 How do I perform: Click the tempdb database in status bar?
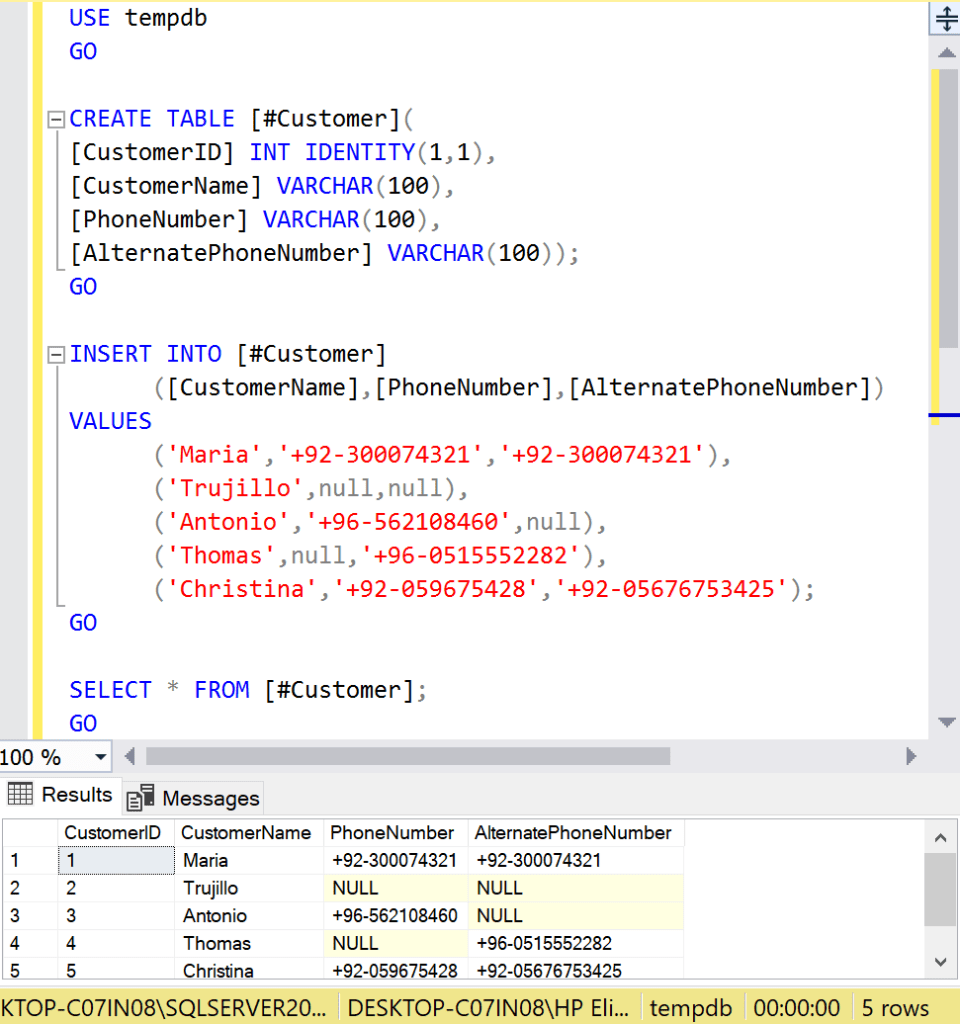[x=690, y=1008]
